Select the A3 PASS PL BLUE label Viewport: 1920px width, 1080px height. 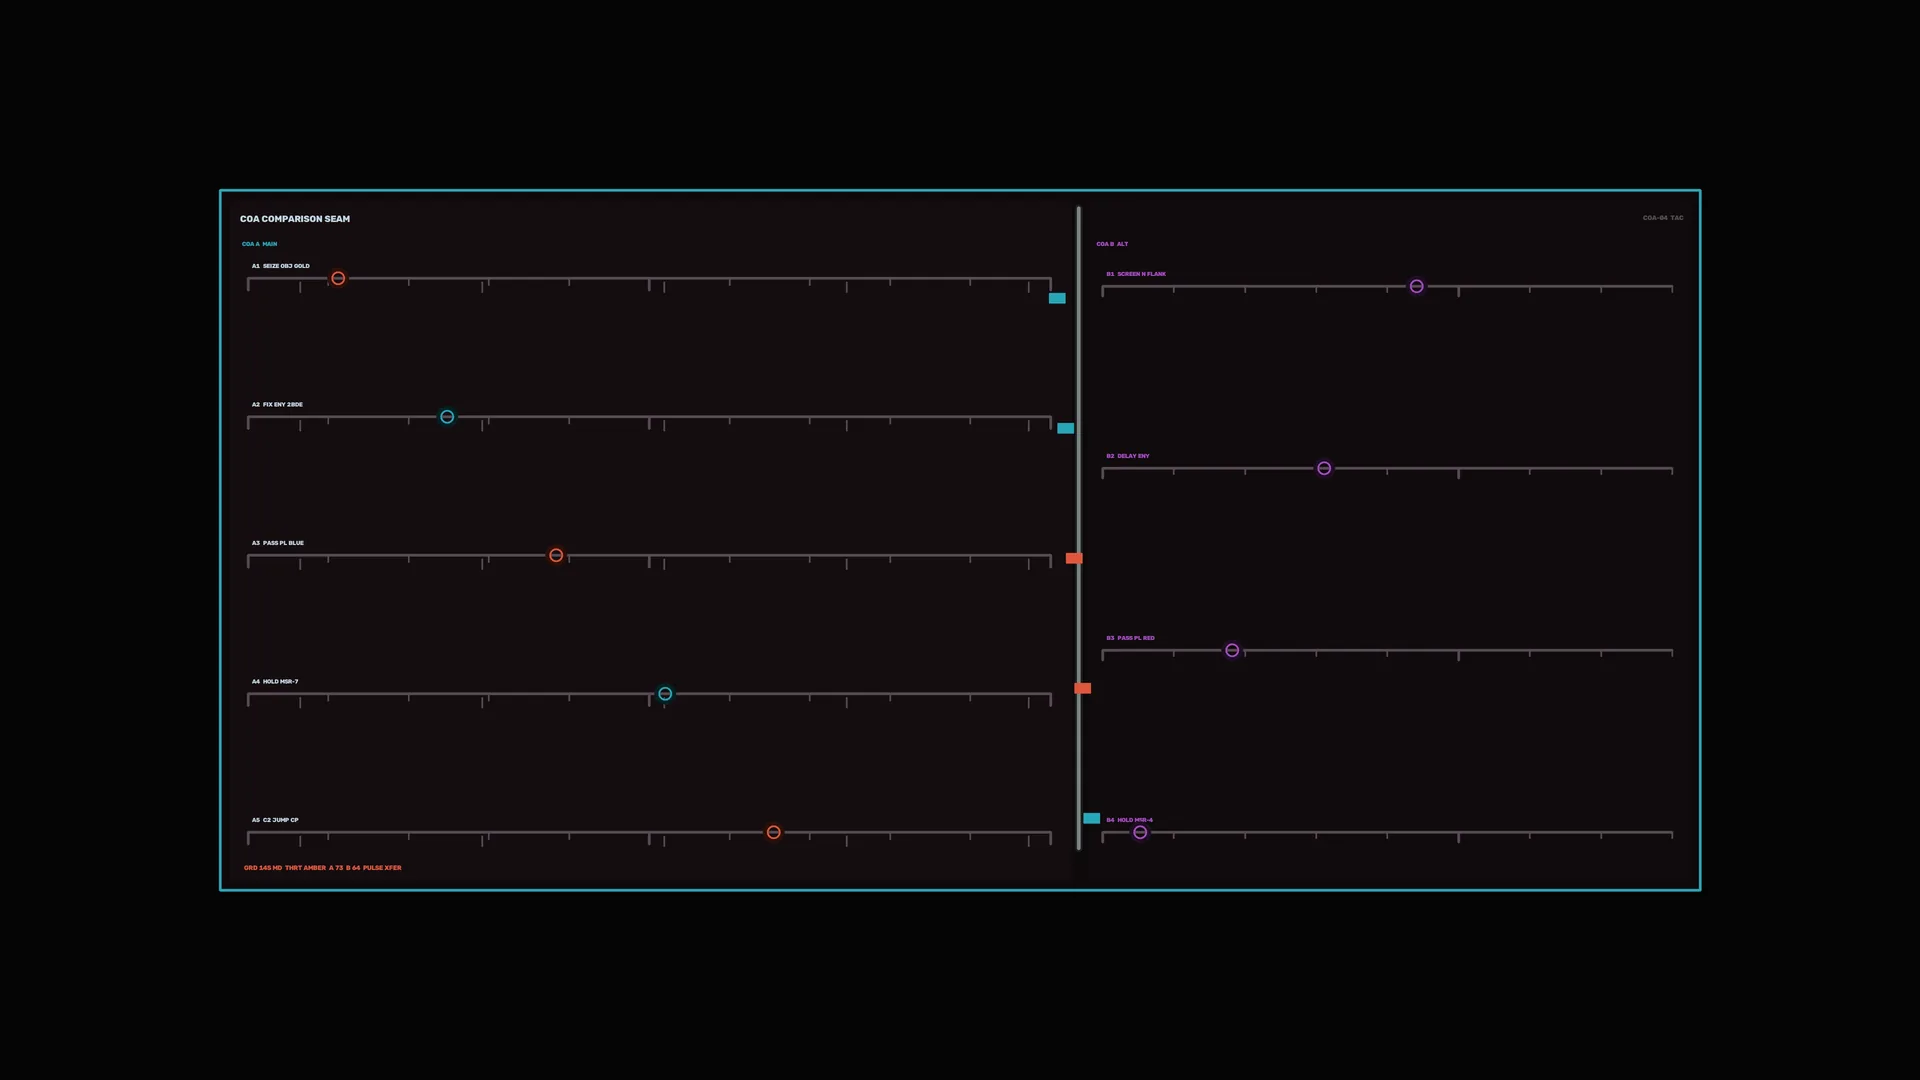(278, 543)
